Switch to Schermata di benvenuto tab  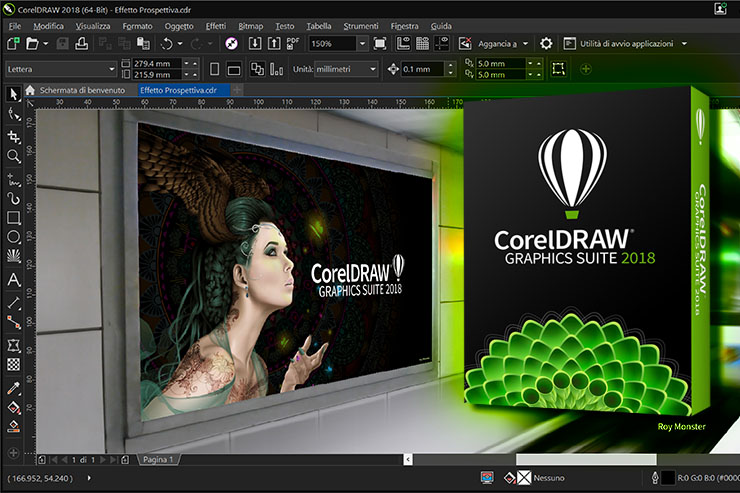point(80,90)
